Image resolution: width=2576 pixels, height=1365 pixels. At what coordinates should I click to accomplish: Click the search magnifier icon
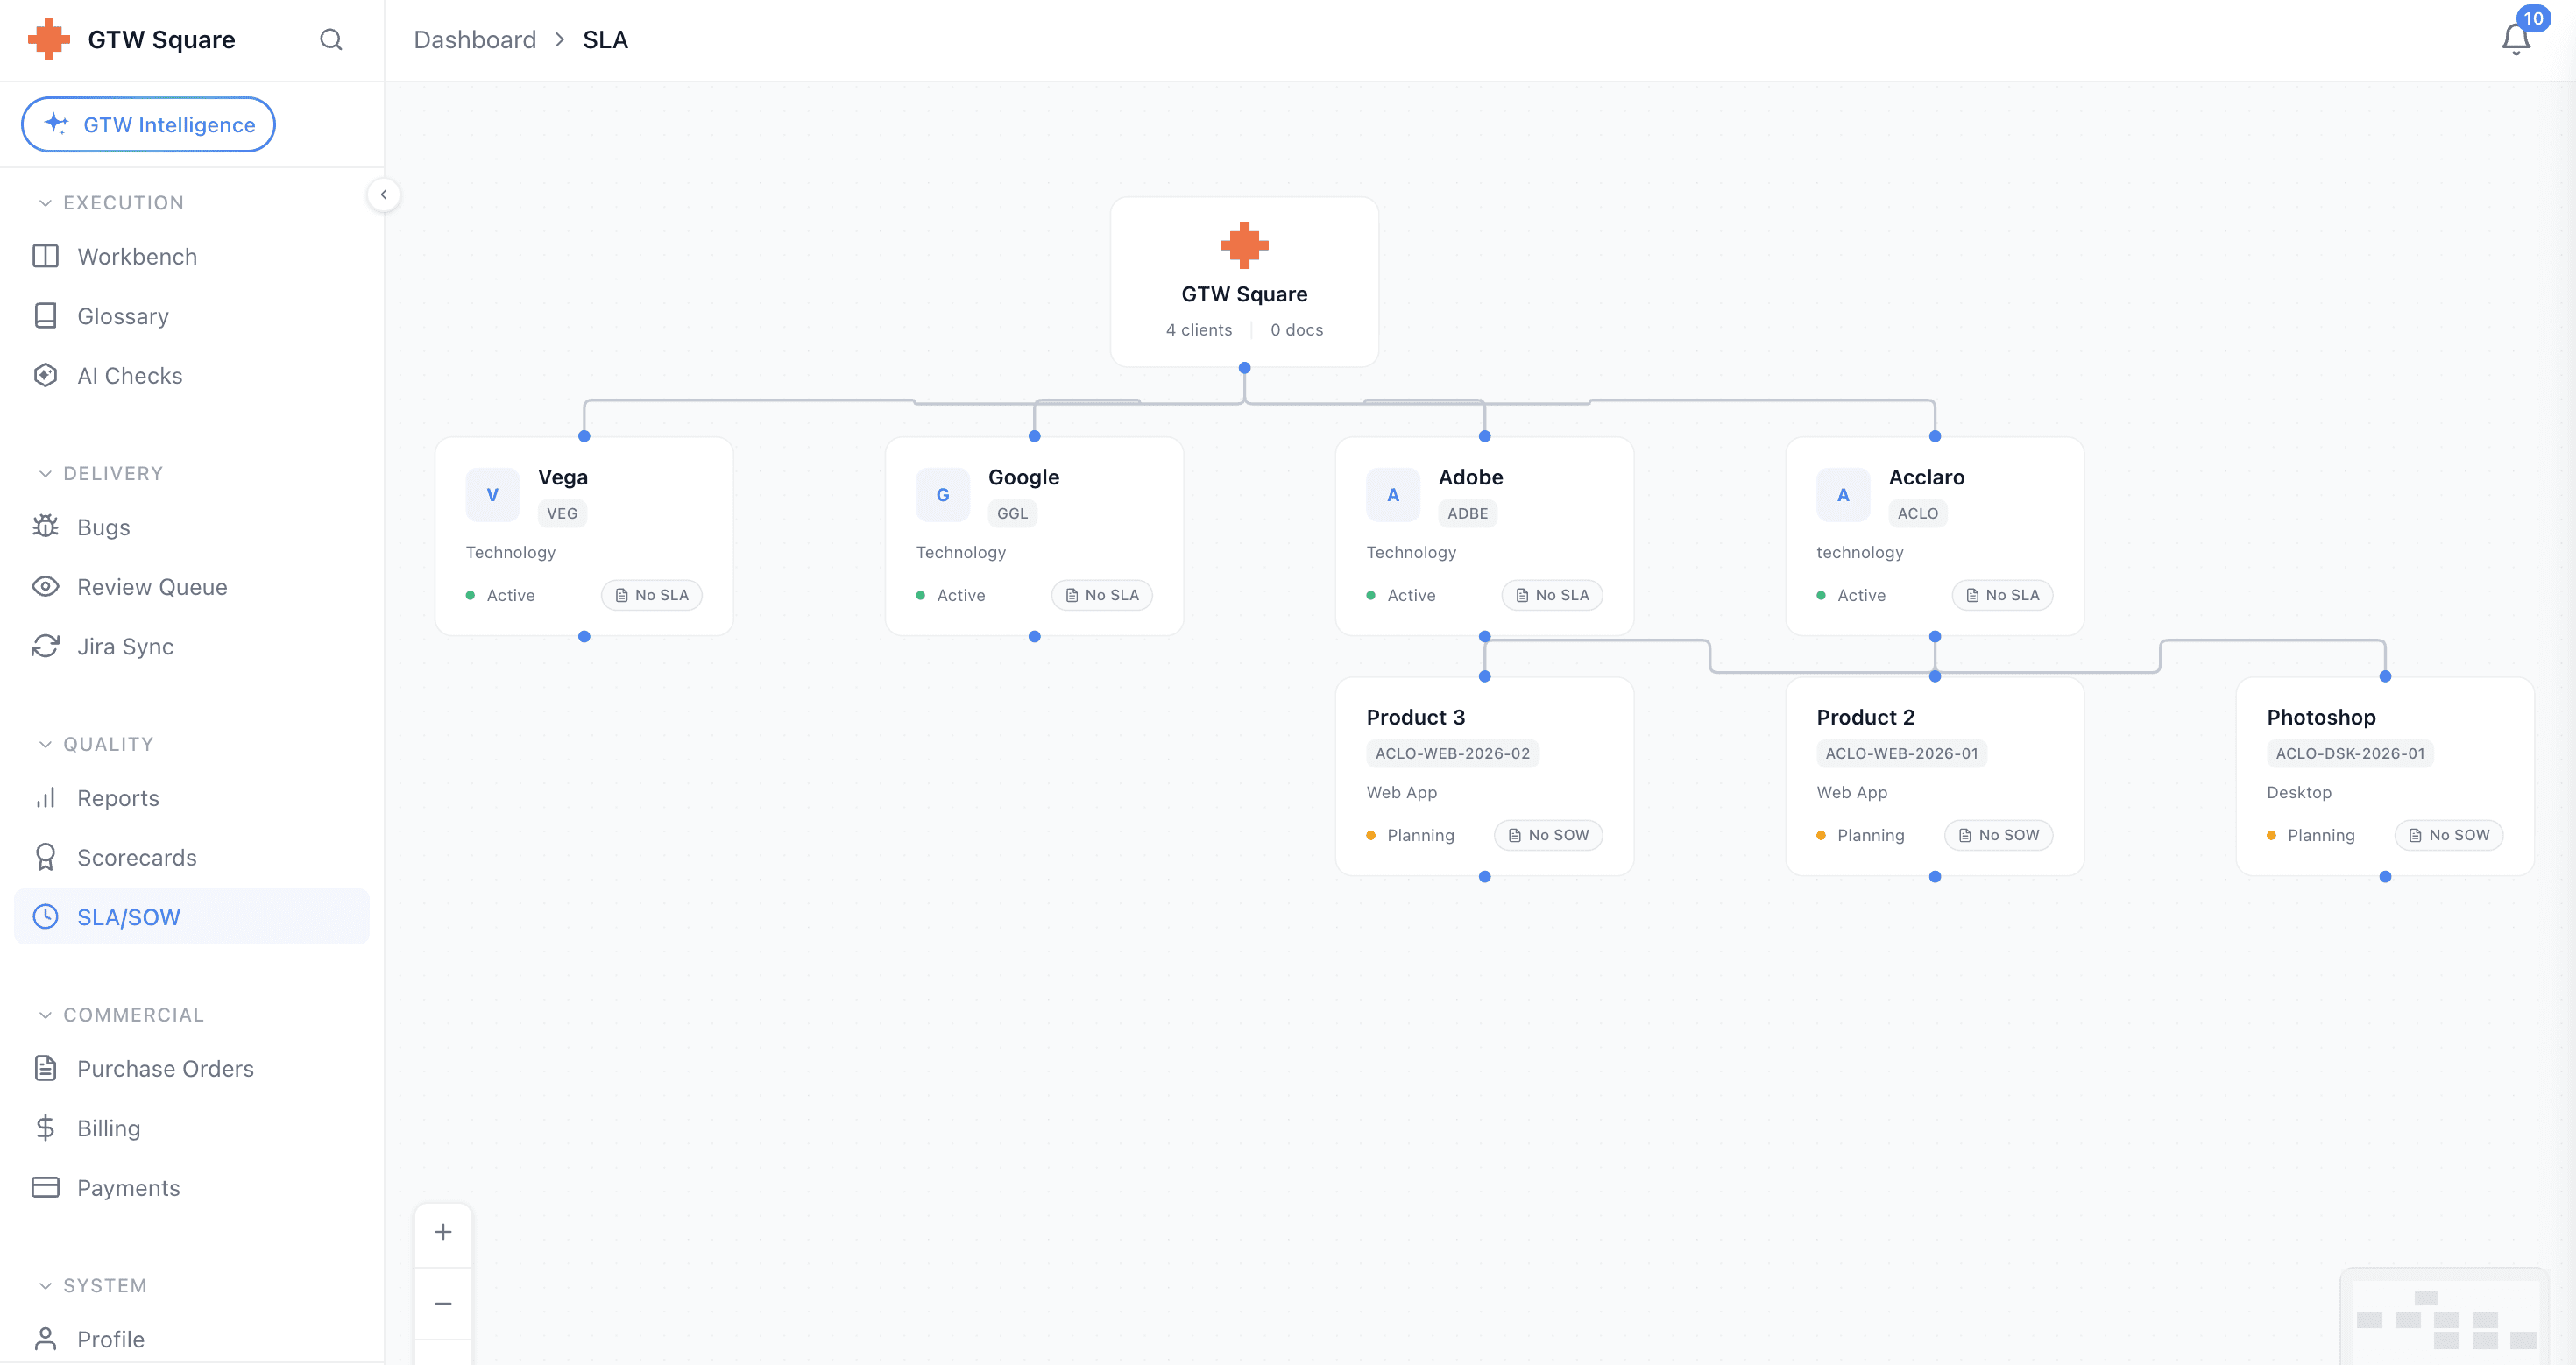click(x=331, y=40)
